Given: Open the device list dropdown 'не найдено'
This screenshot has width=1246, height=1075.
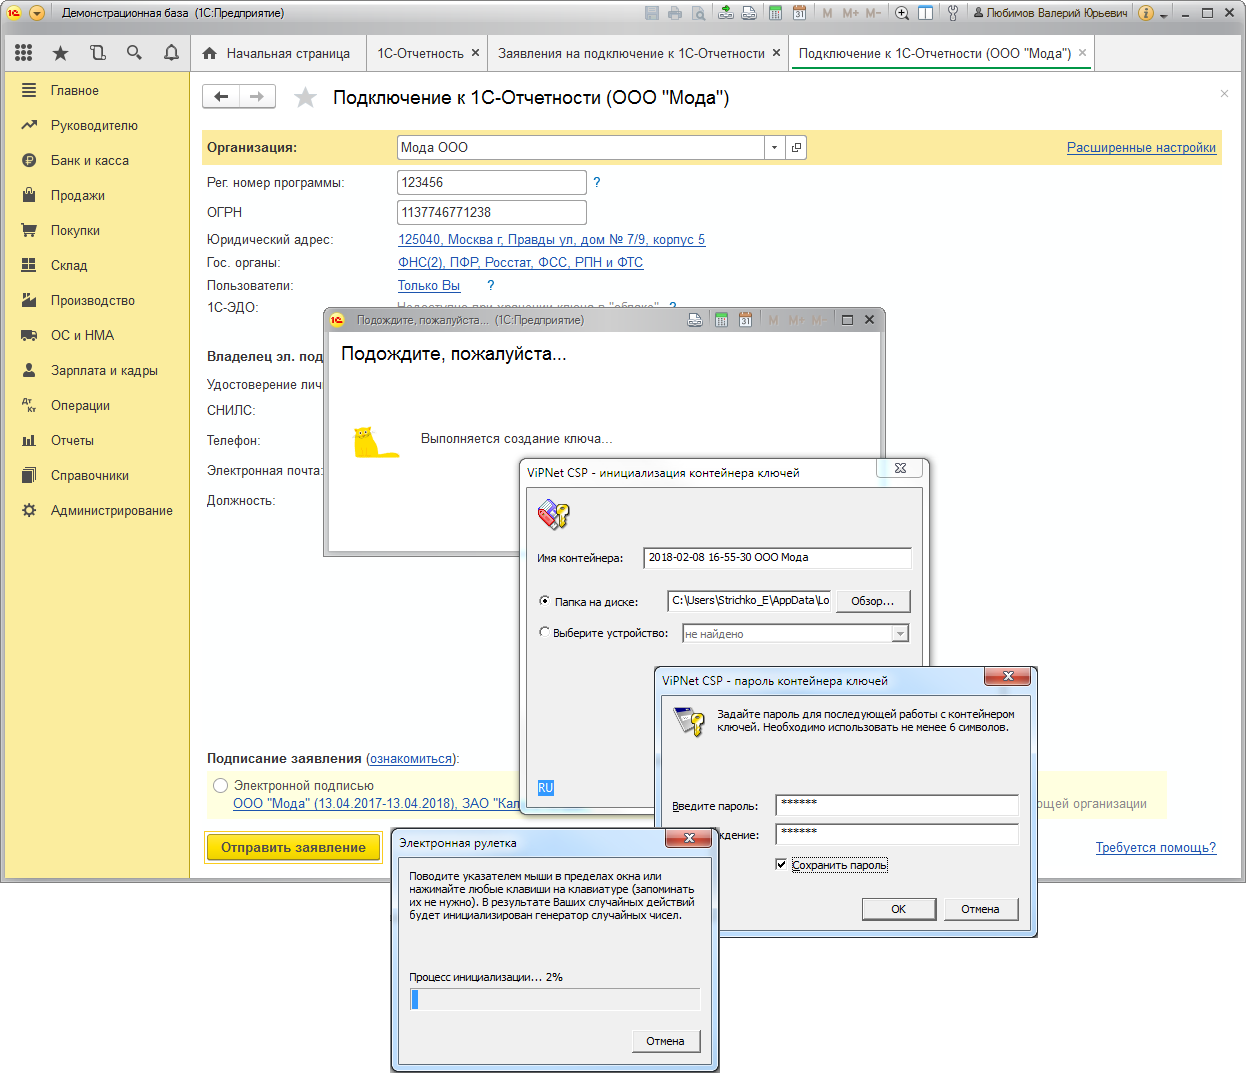Looking at the screenshot, I should pyautogui.click(x=900, y=634).
